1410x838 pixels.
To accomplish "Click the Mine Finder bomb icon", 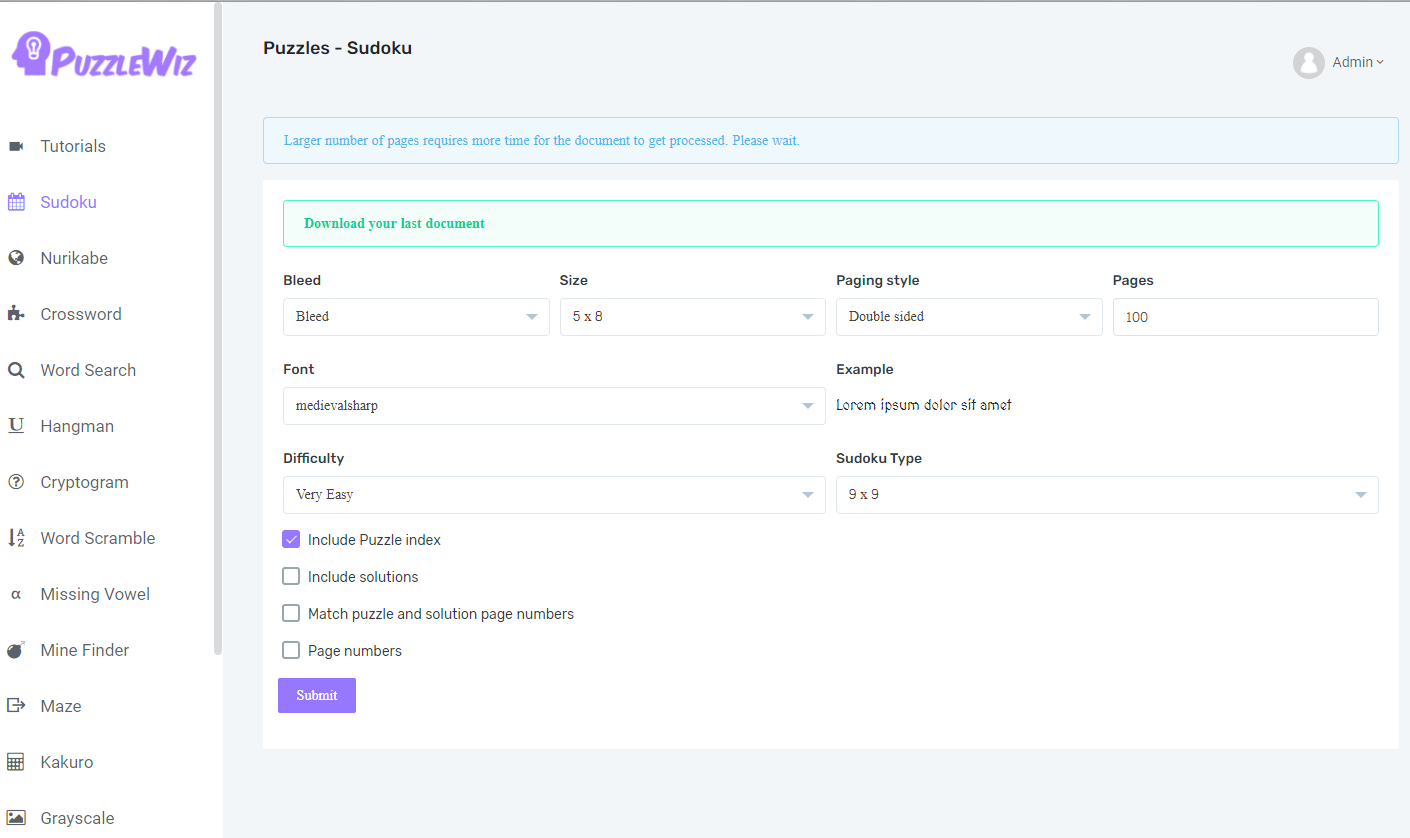I will click(16, 650).
